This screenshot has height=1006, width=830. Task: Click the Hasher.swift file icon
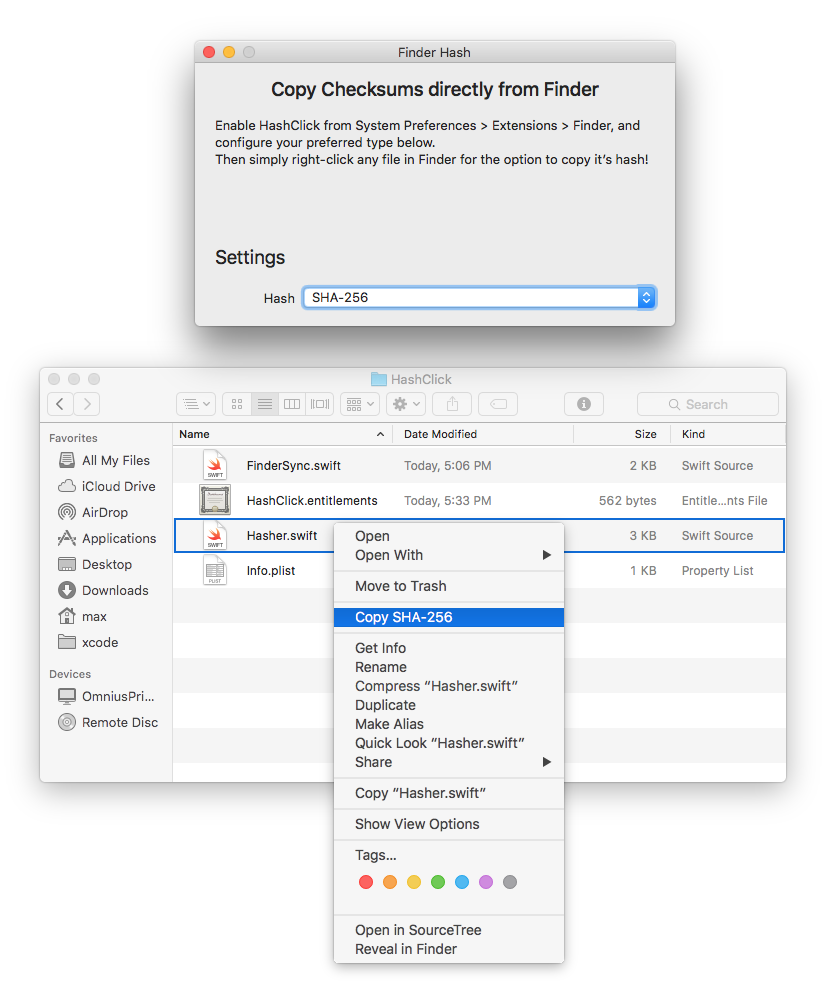coord(215,535)
